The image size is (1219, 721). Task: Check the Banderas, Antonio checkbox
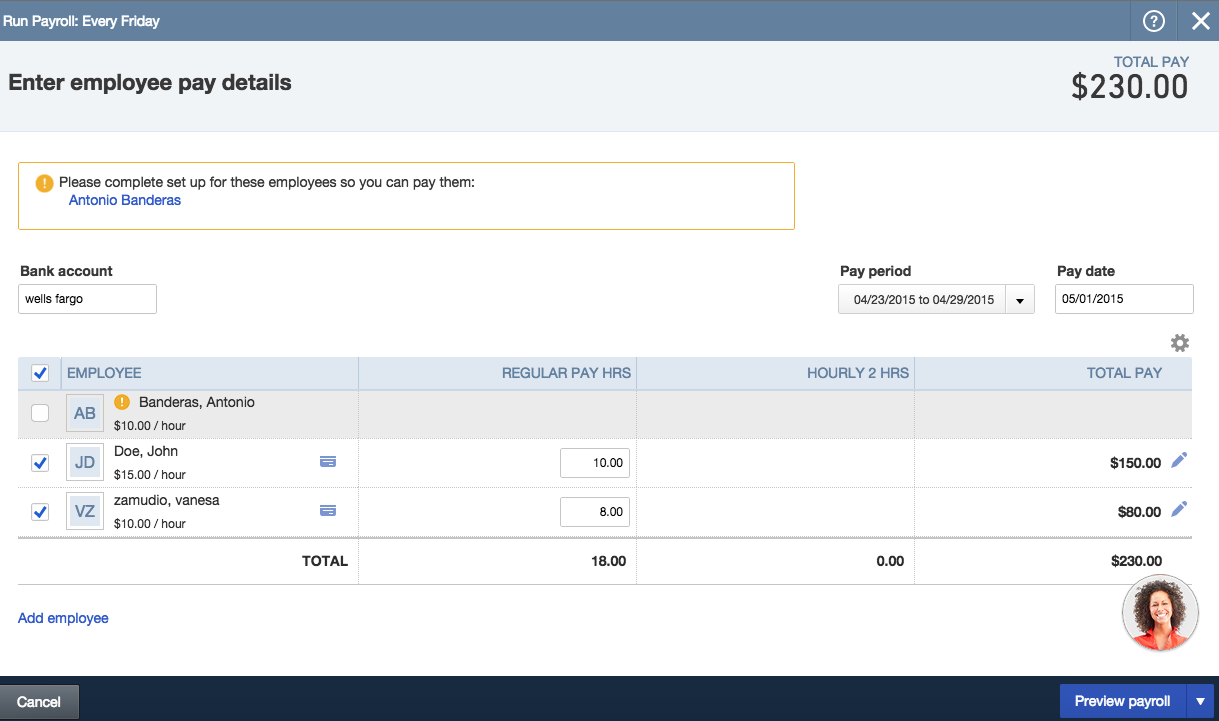point(40,413)
